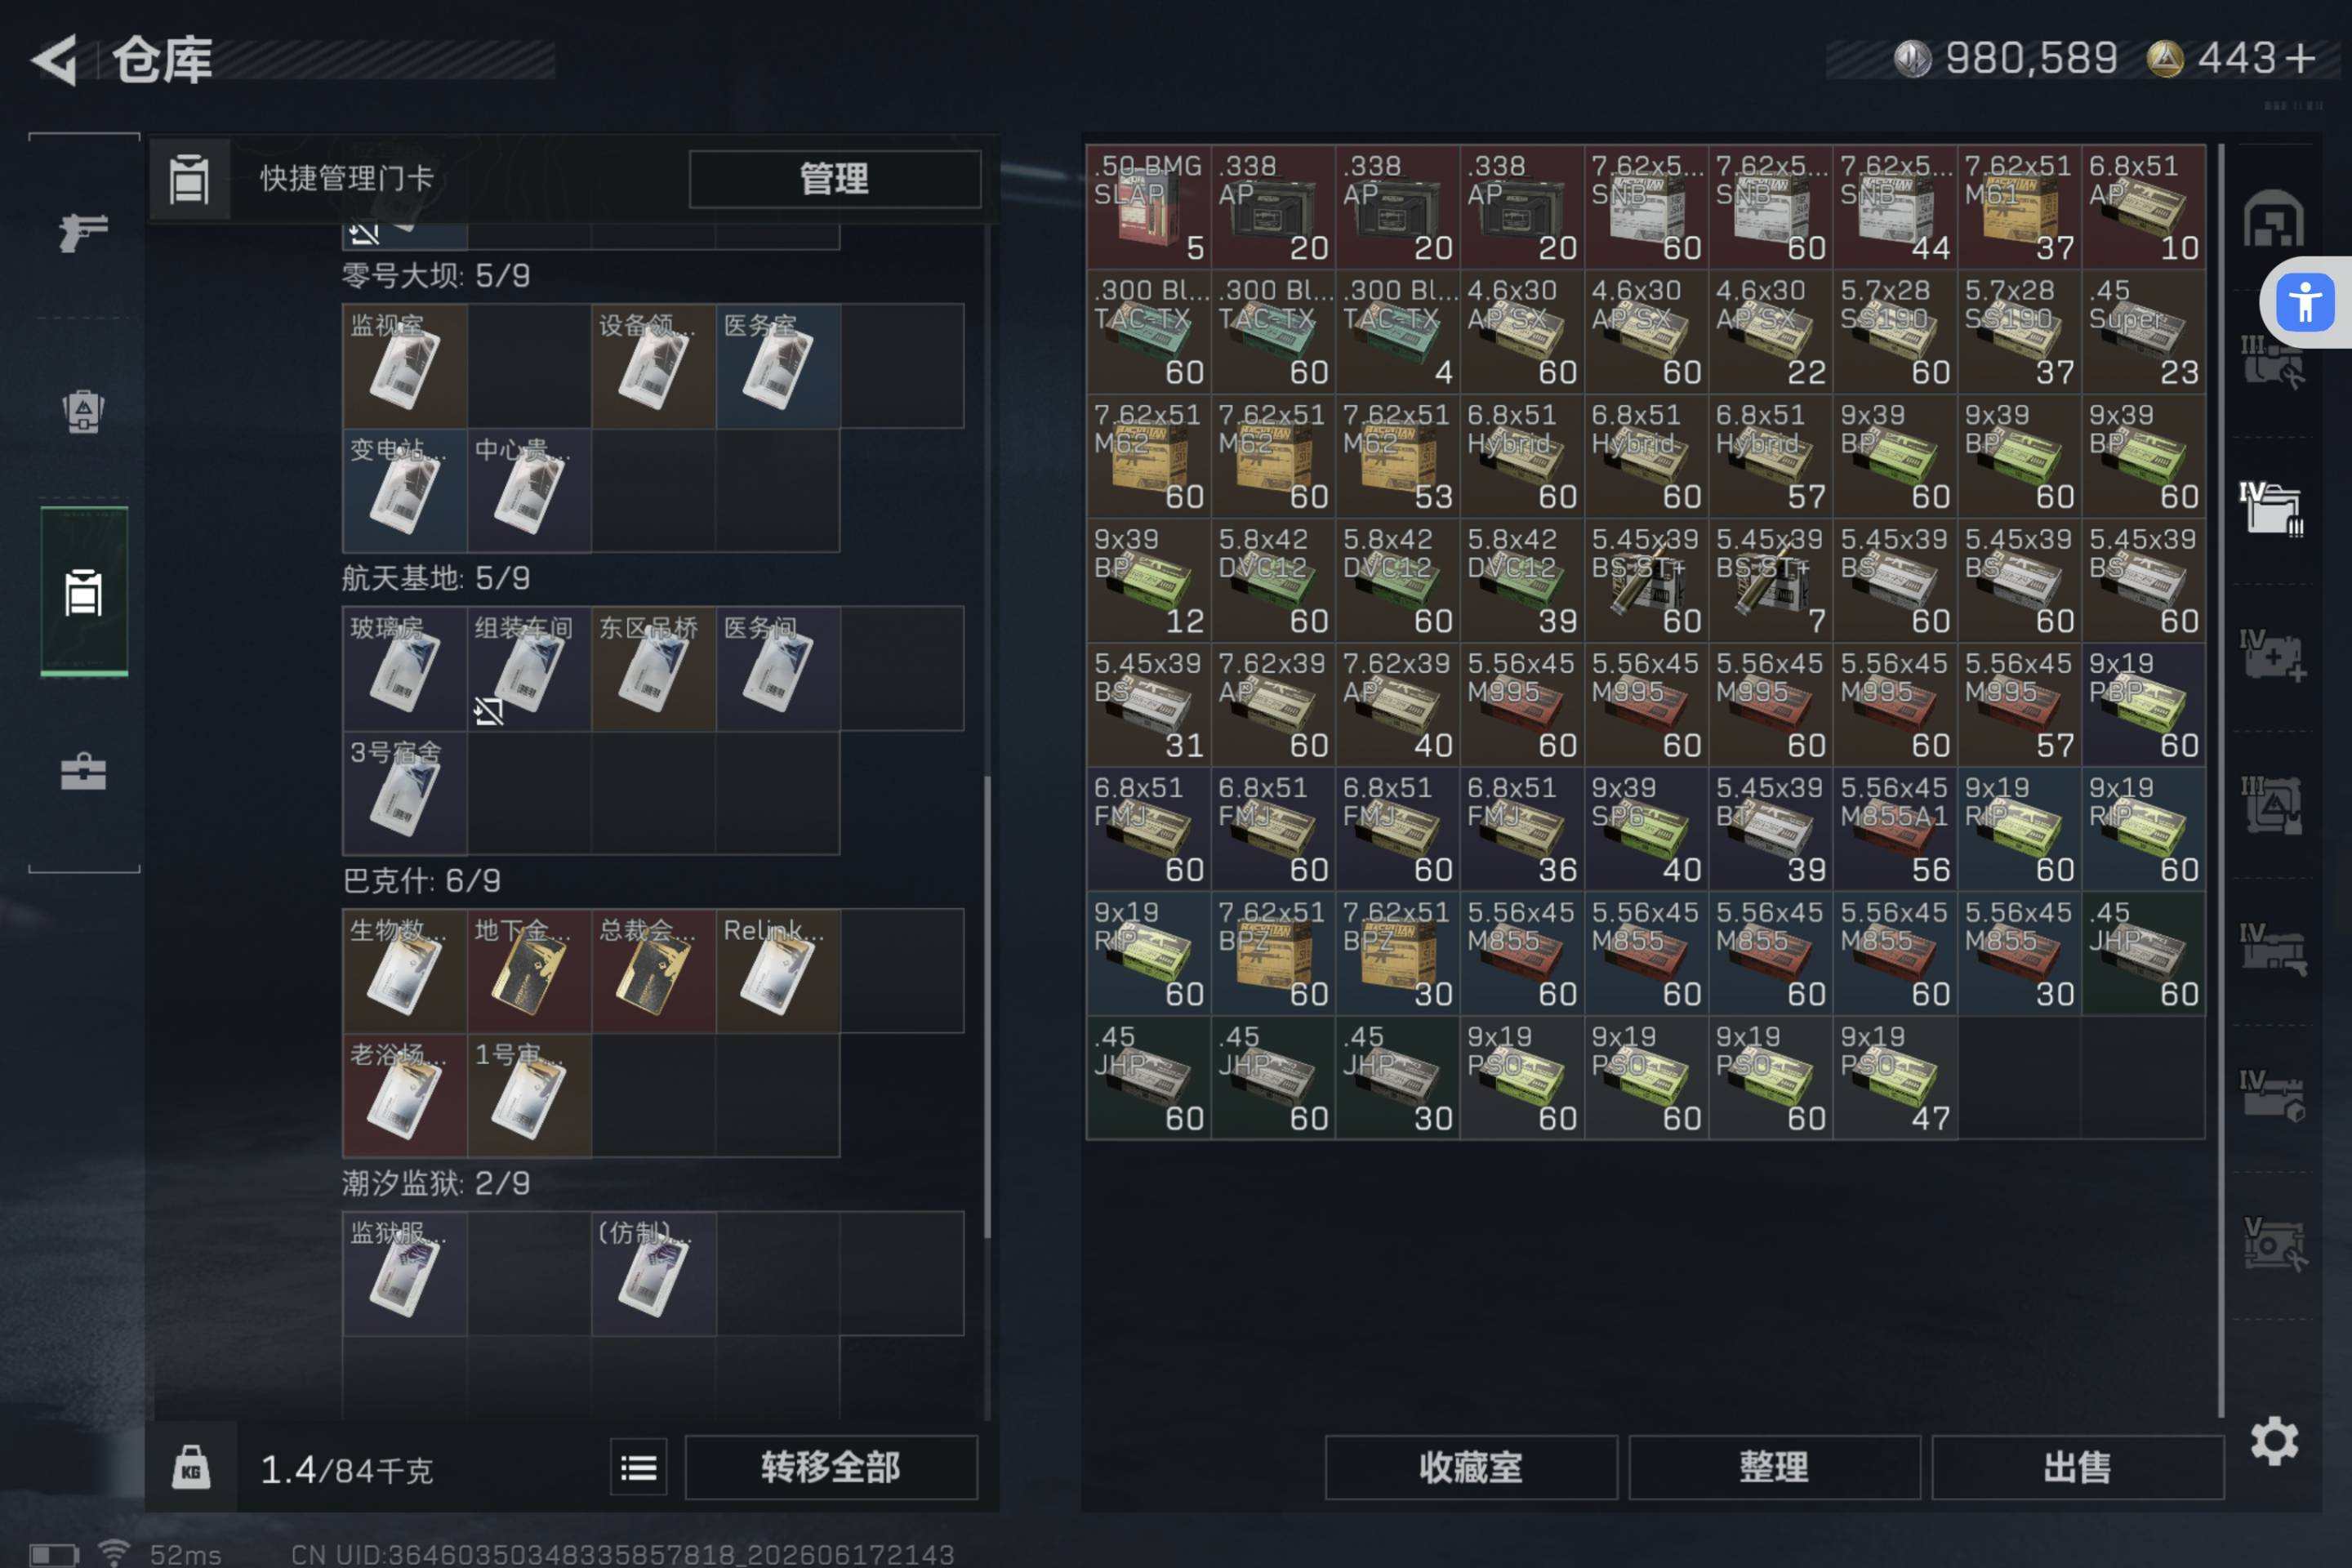Image resolution: width=2352 pixels, height=1568 pixels.
Task: Select the 老浴场... keycard
Action: tap(405, 1095)
